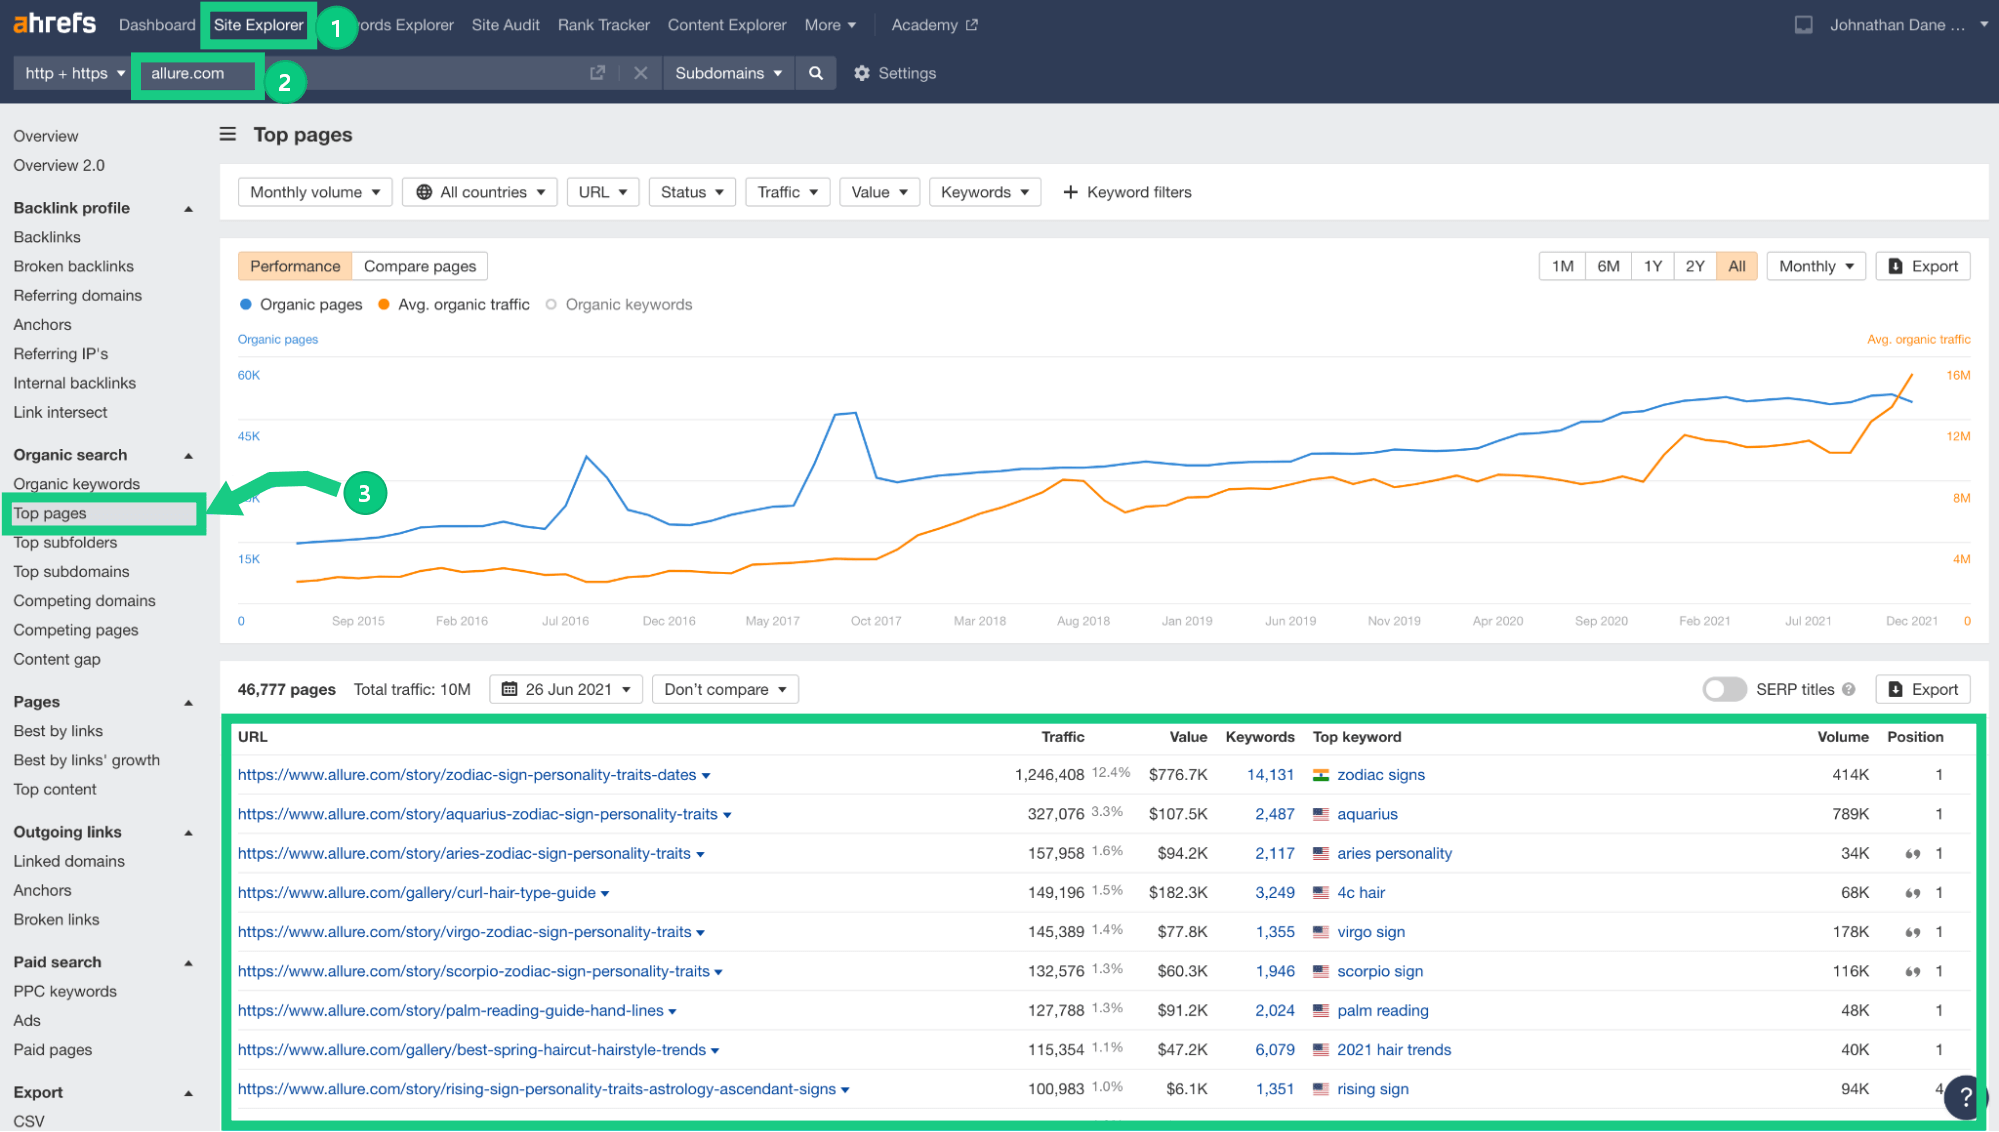
Task: Click the help question mark bubble
Action: coord(1965,1096)
